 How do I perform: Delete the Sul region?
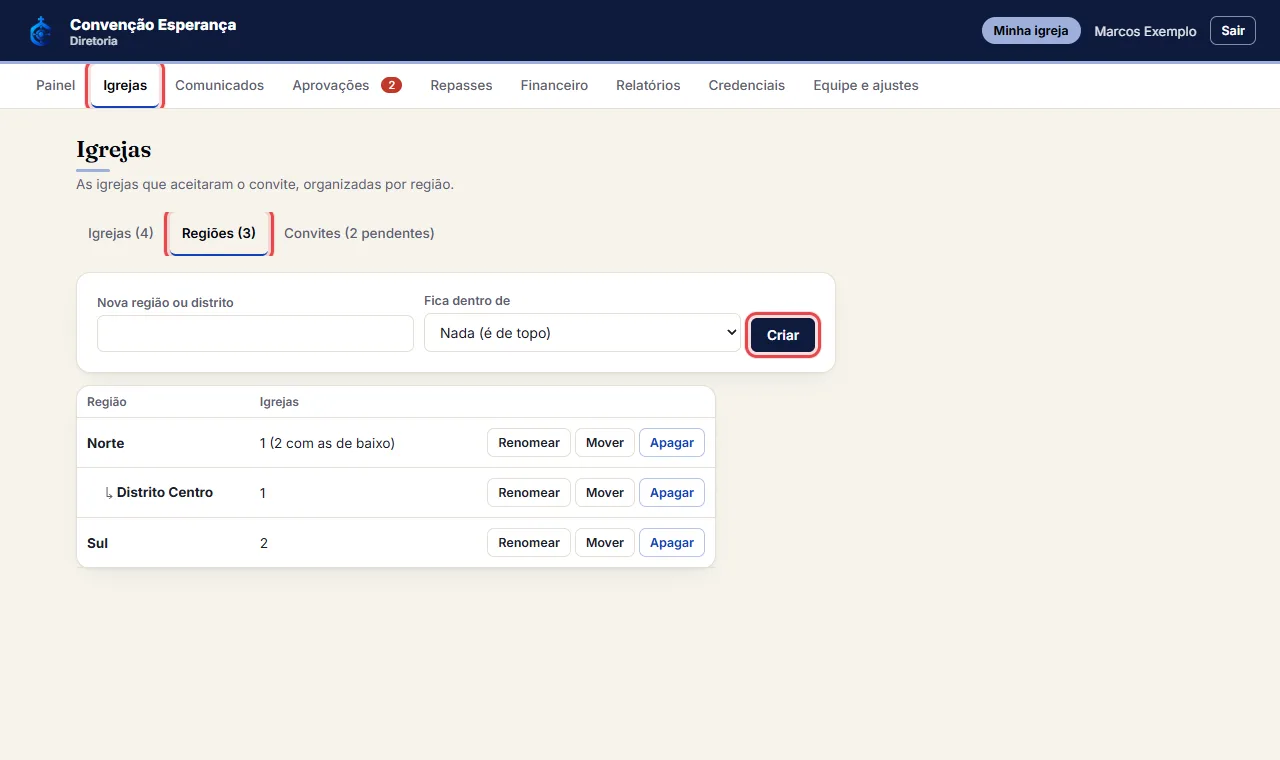tap(672, 543)
